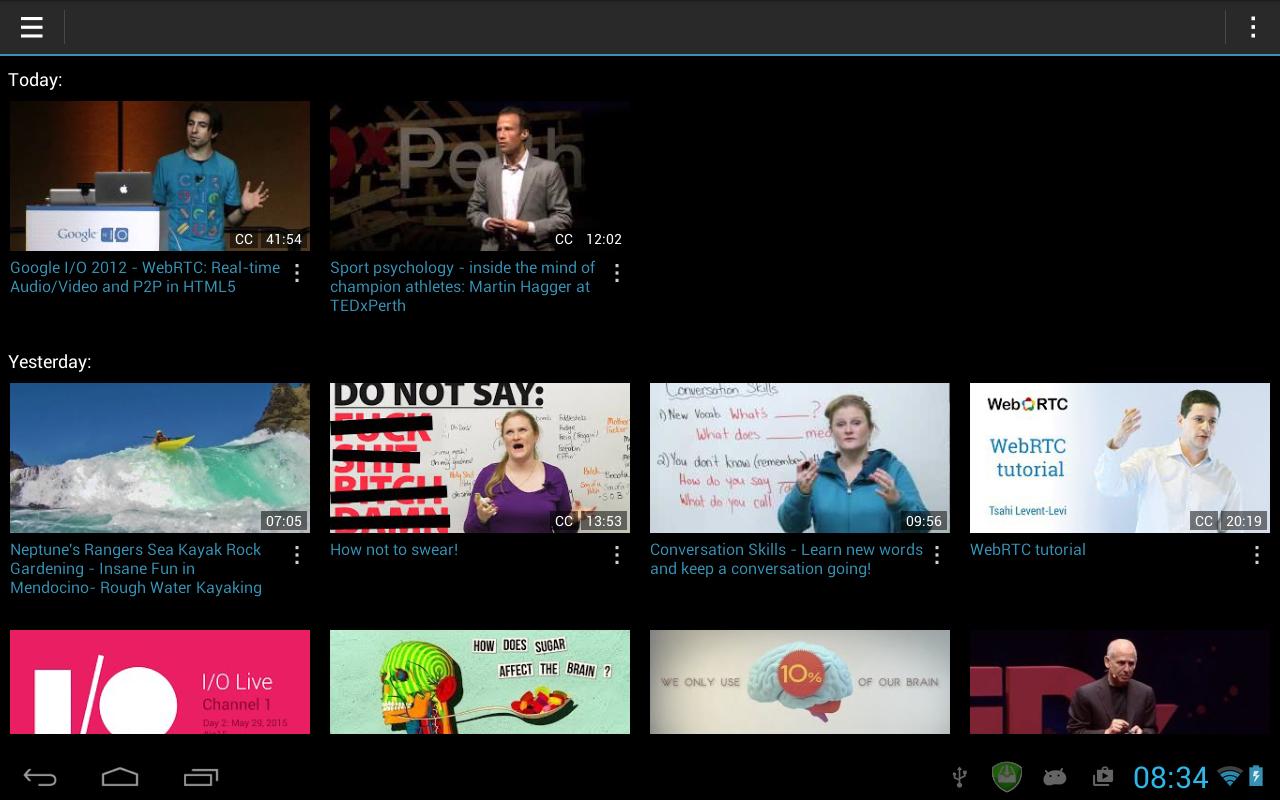Tap the Android back button

[40, 777]
